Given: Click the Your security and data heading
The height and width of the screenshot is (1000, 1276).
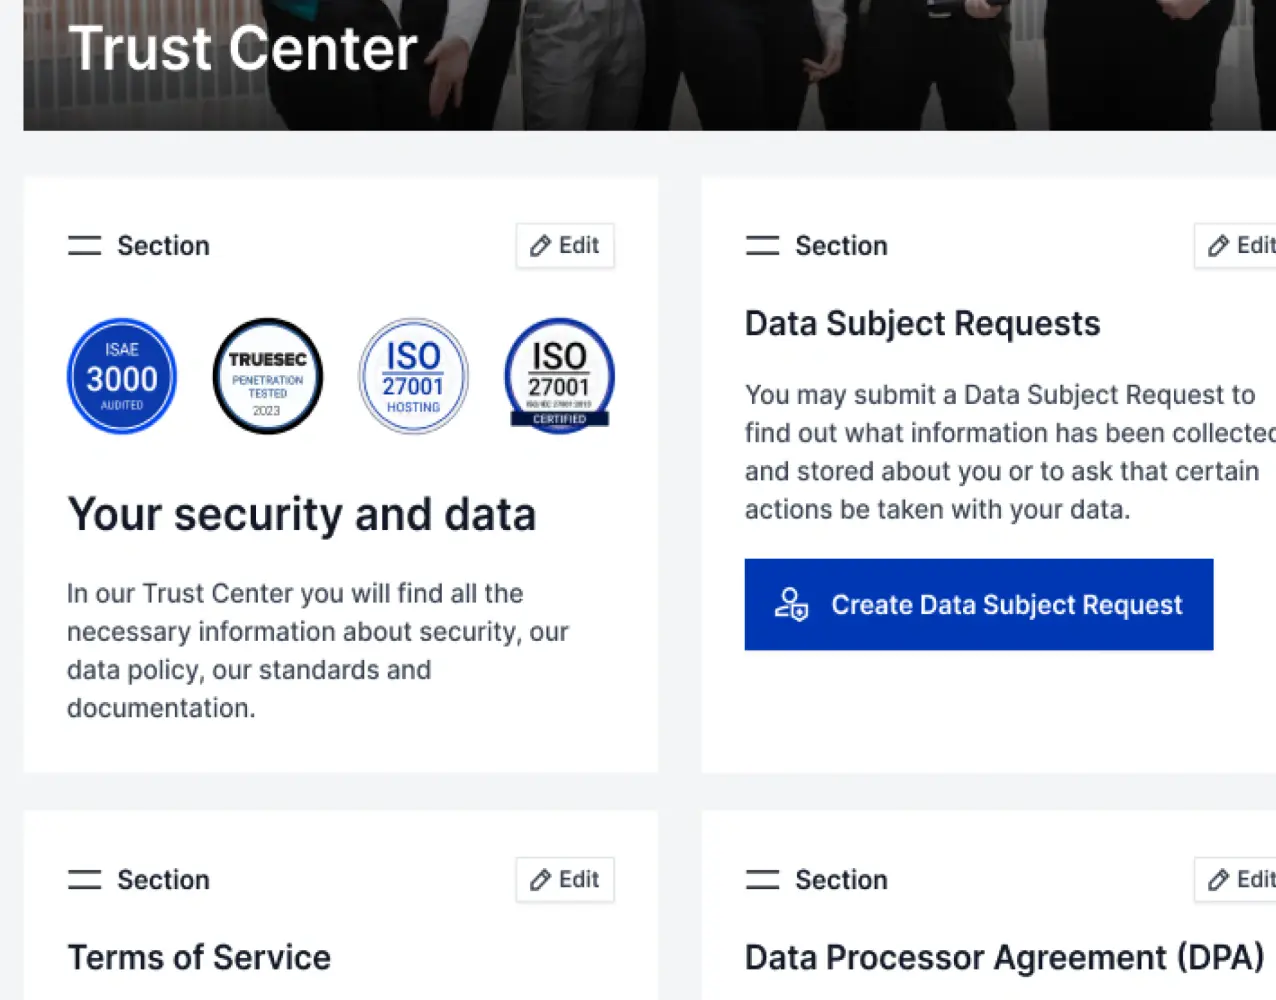Looking at the screenshot, I should 302,515.
